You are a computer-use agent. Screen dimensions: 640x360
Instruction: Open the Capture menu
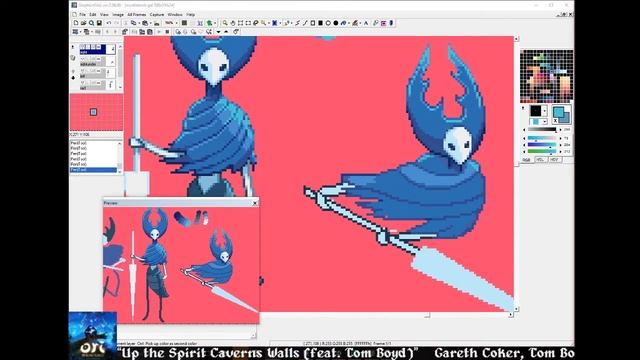[x=157, y=14]
